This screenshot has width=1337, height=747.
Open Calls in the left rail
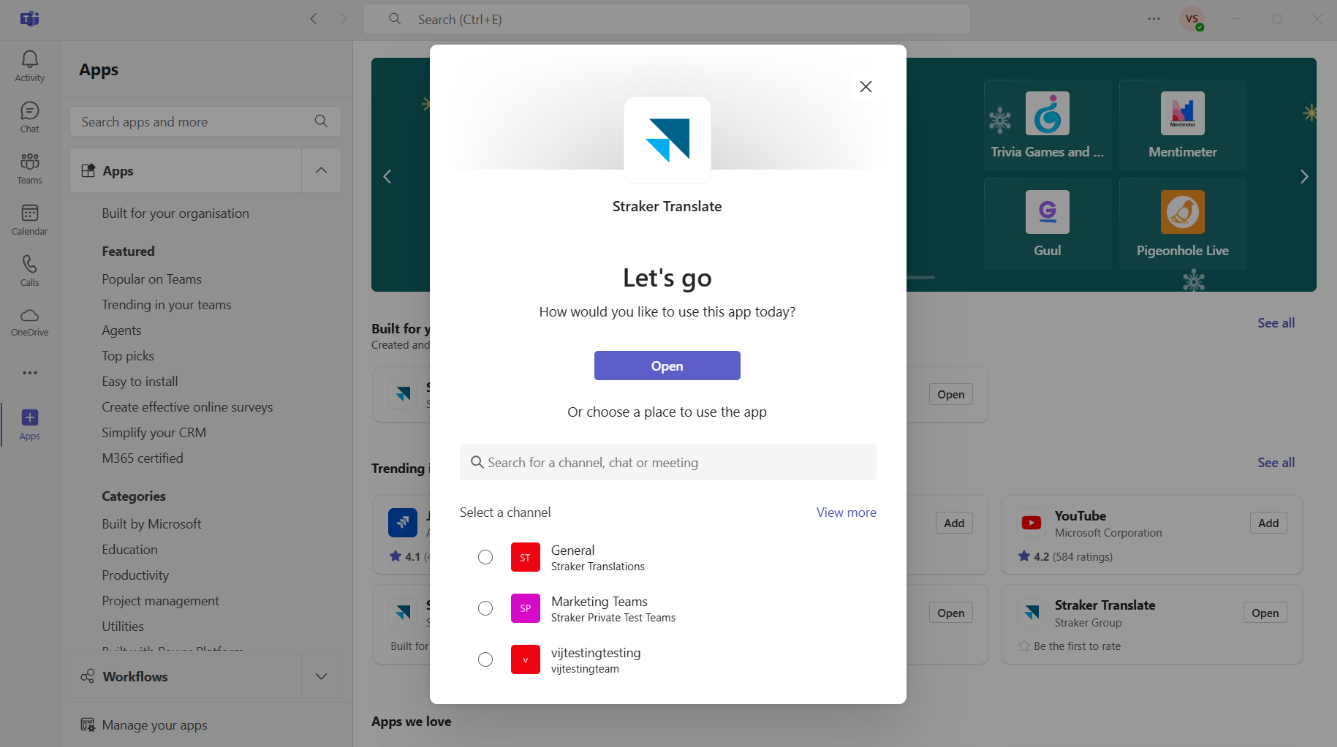30,270
